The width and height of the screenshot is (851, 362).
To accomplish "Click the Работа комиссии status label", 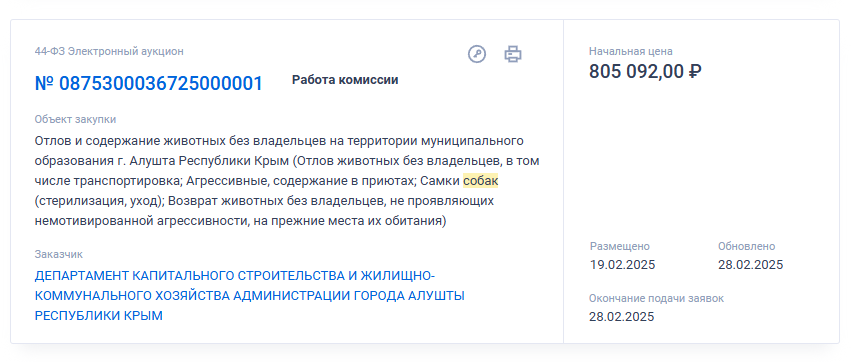I will [345, 80].
